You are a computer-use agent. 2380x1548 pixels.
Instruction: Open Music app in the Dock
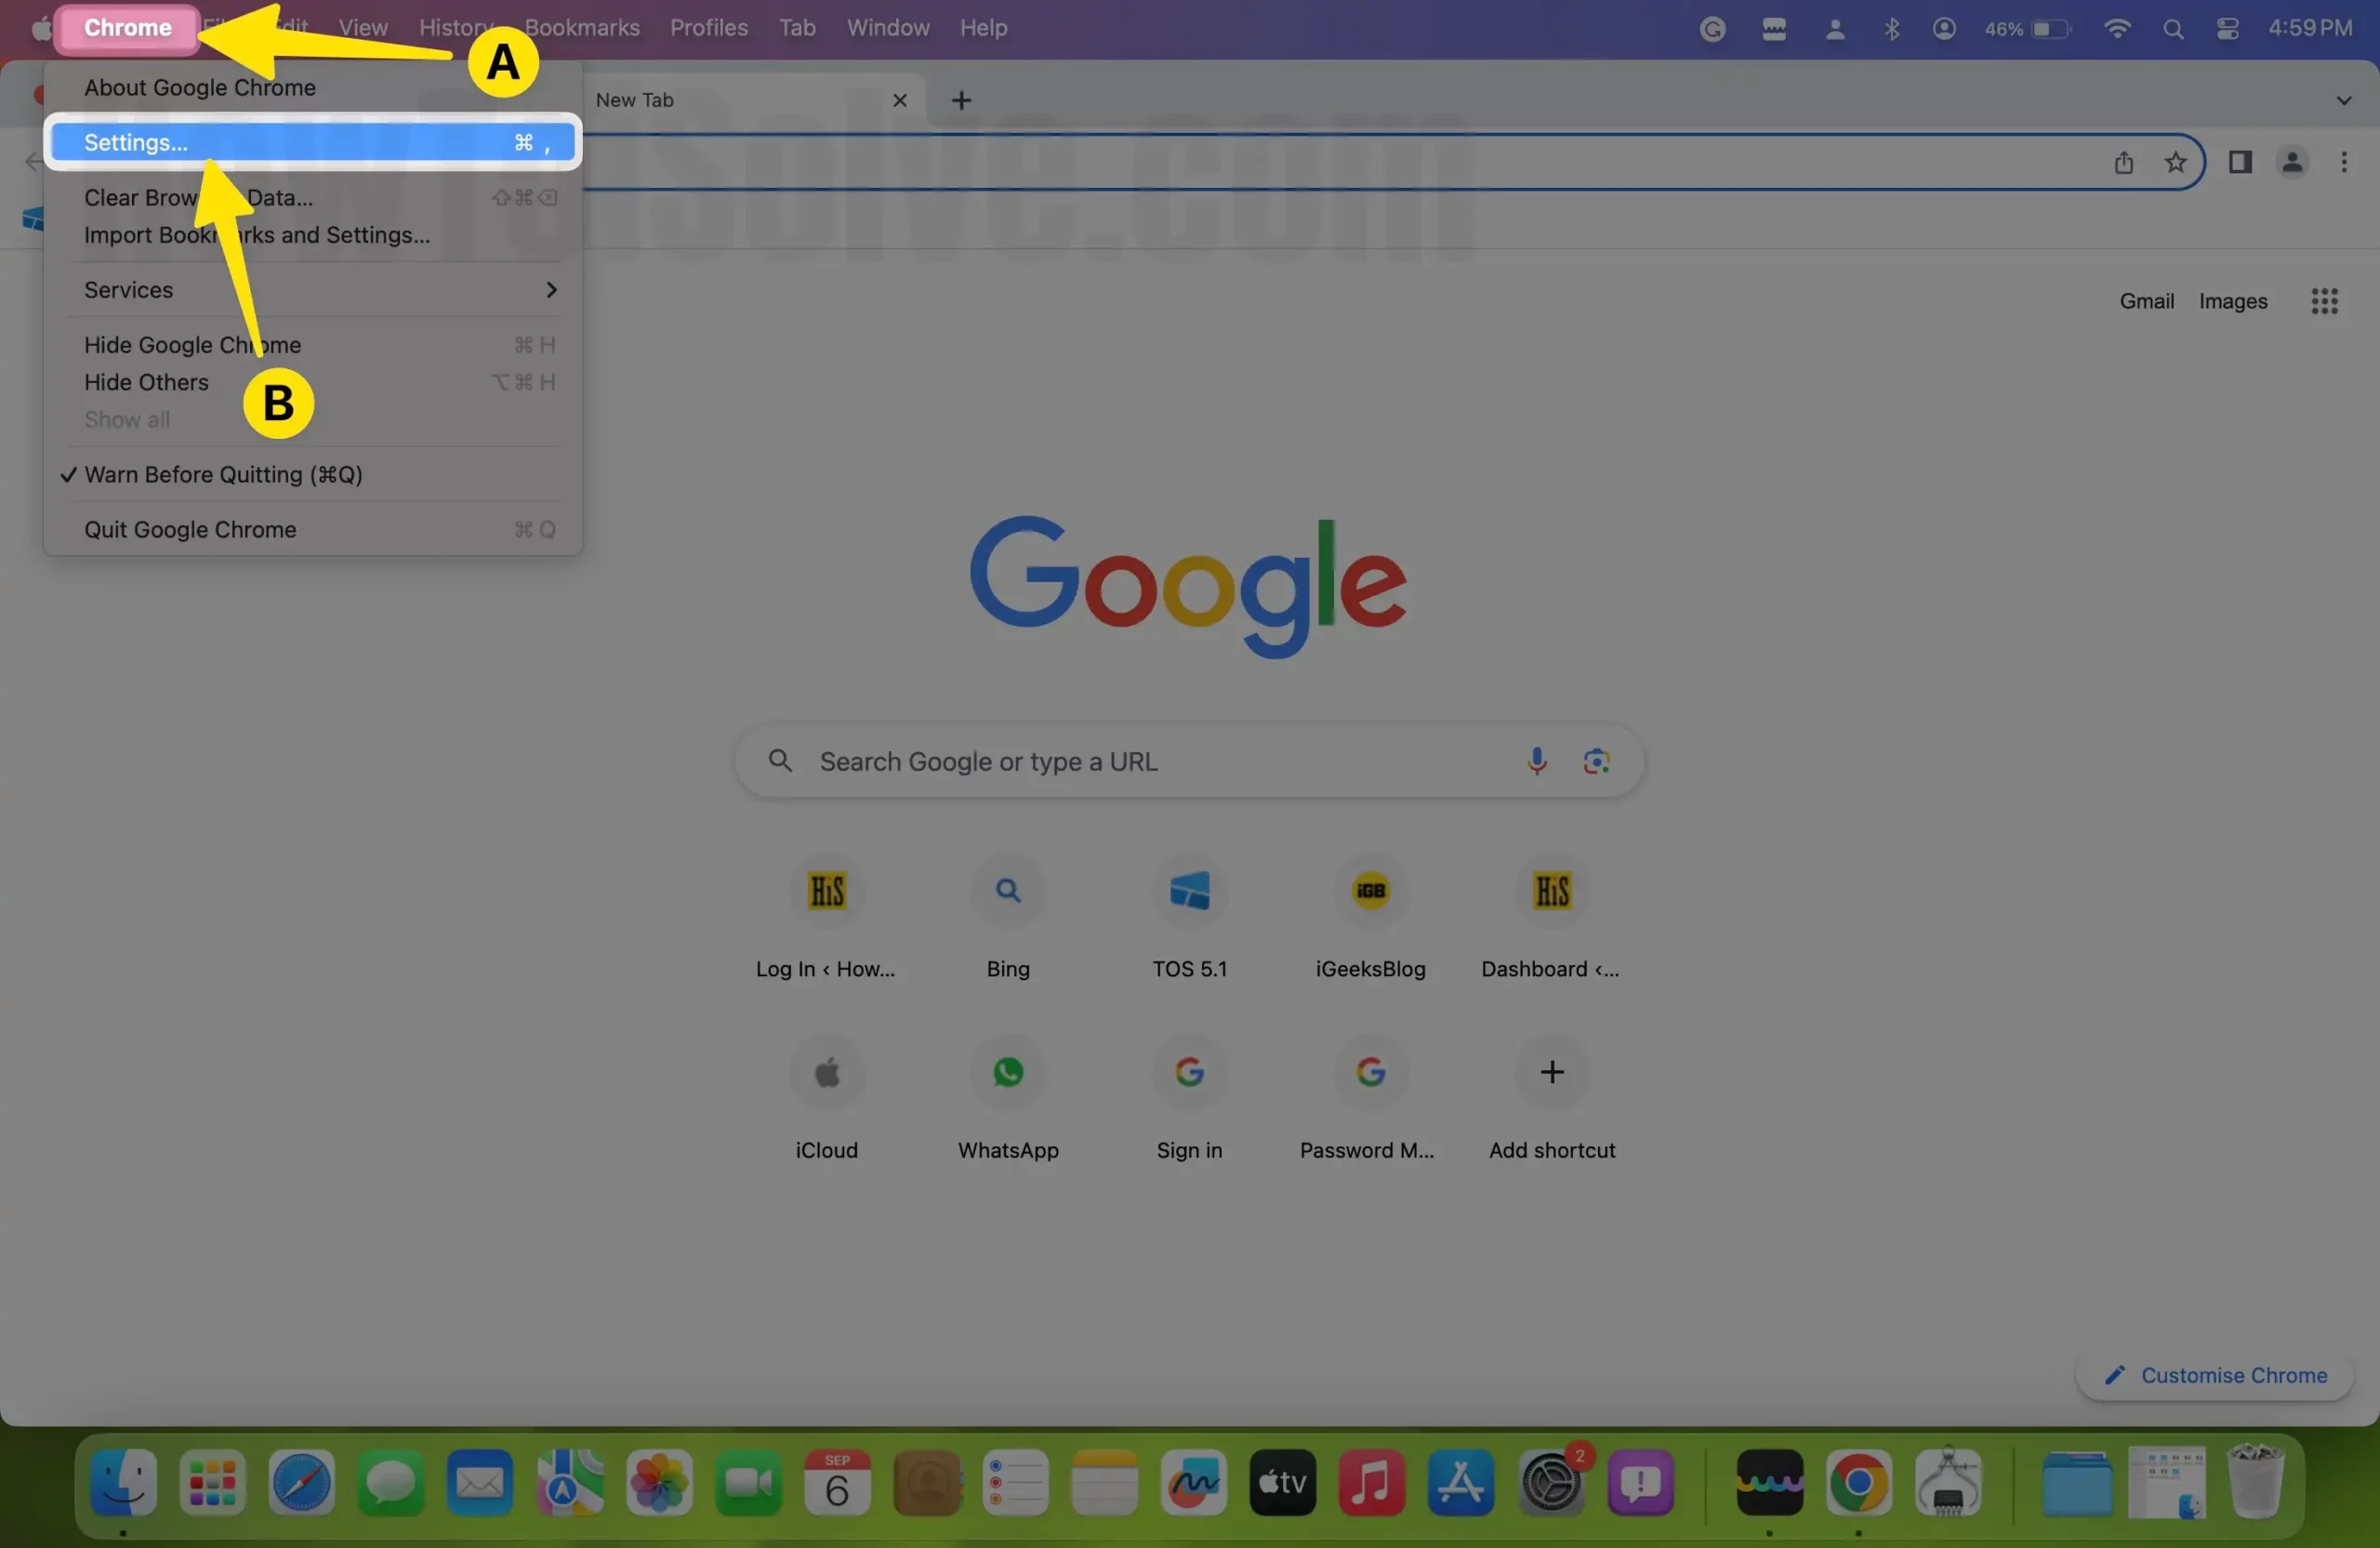tap(1371, 1482)
